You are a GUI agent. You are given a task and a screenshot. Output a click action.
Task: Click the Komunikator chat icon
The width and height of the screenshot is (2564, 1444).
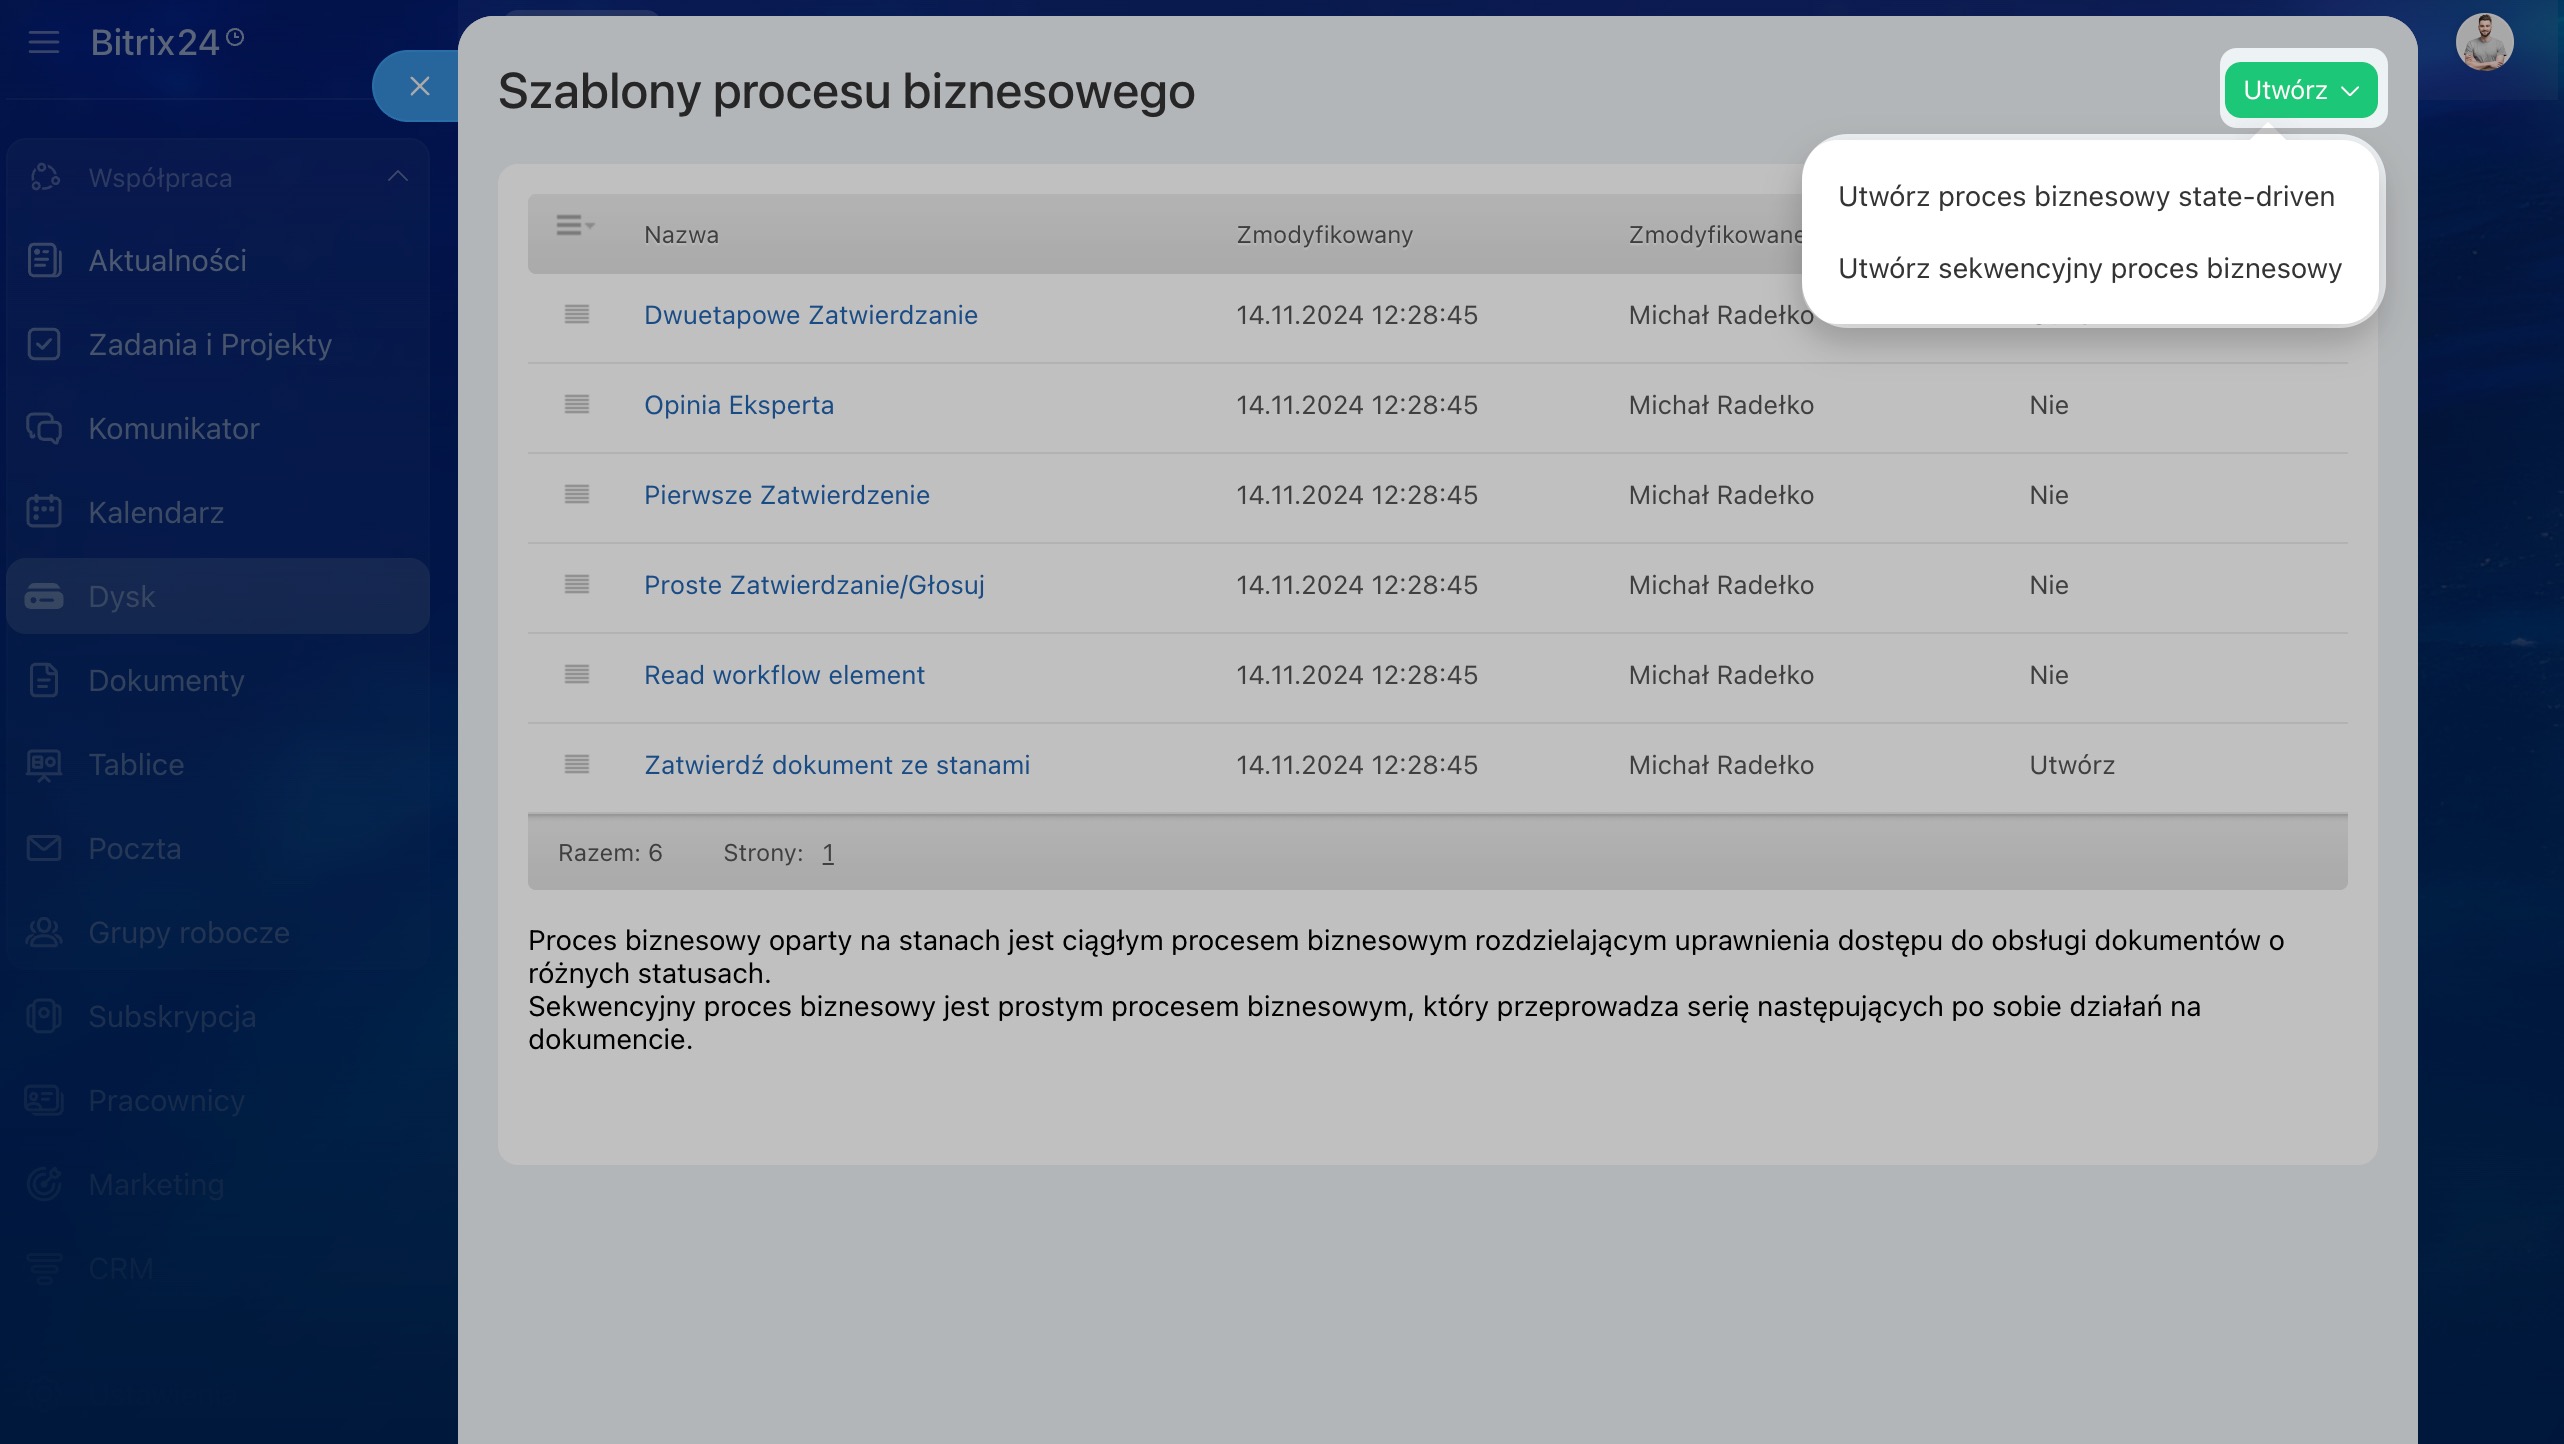pos(44,429)
